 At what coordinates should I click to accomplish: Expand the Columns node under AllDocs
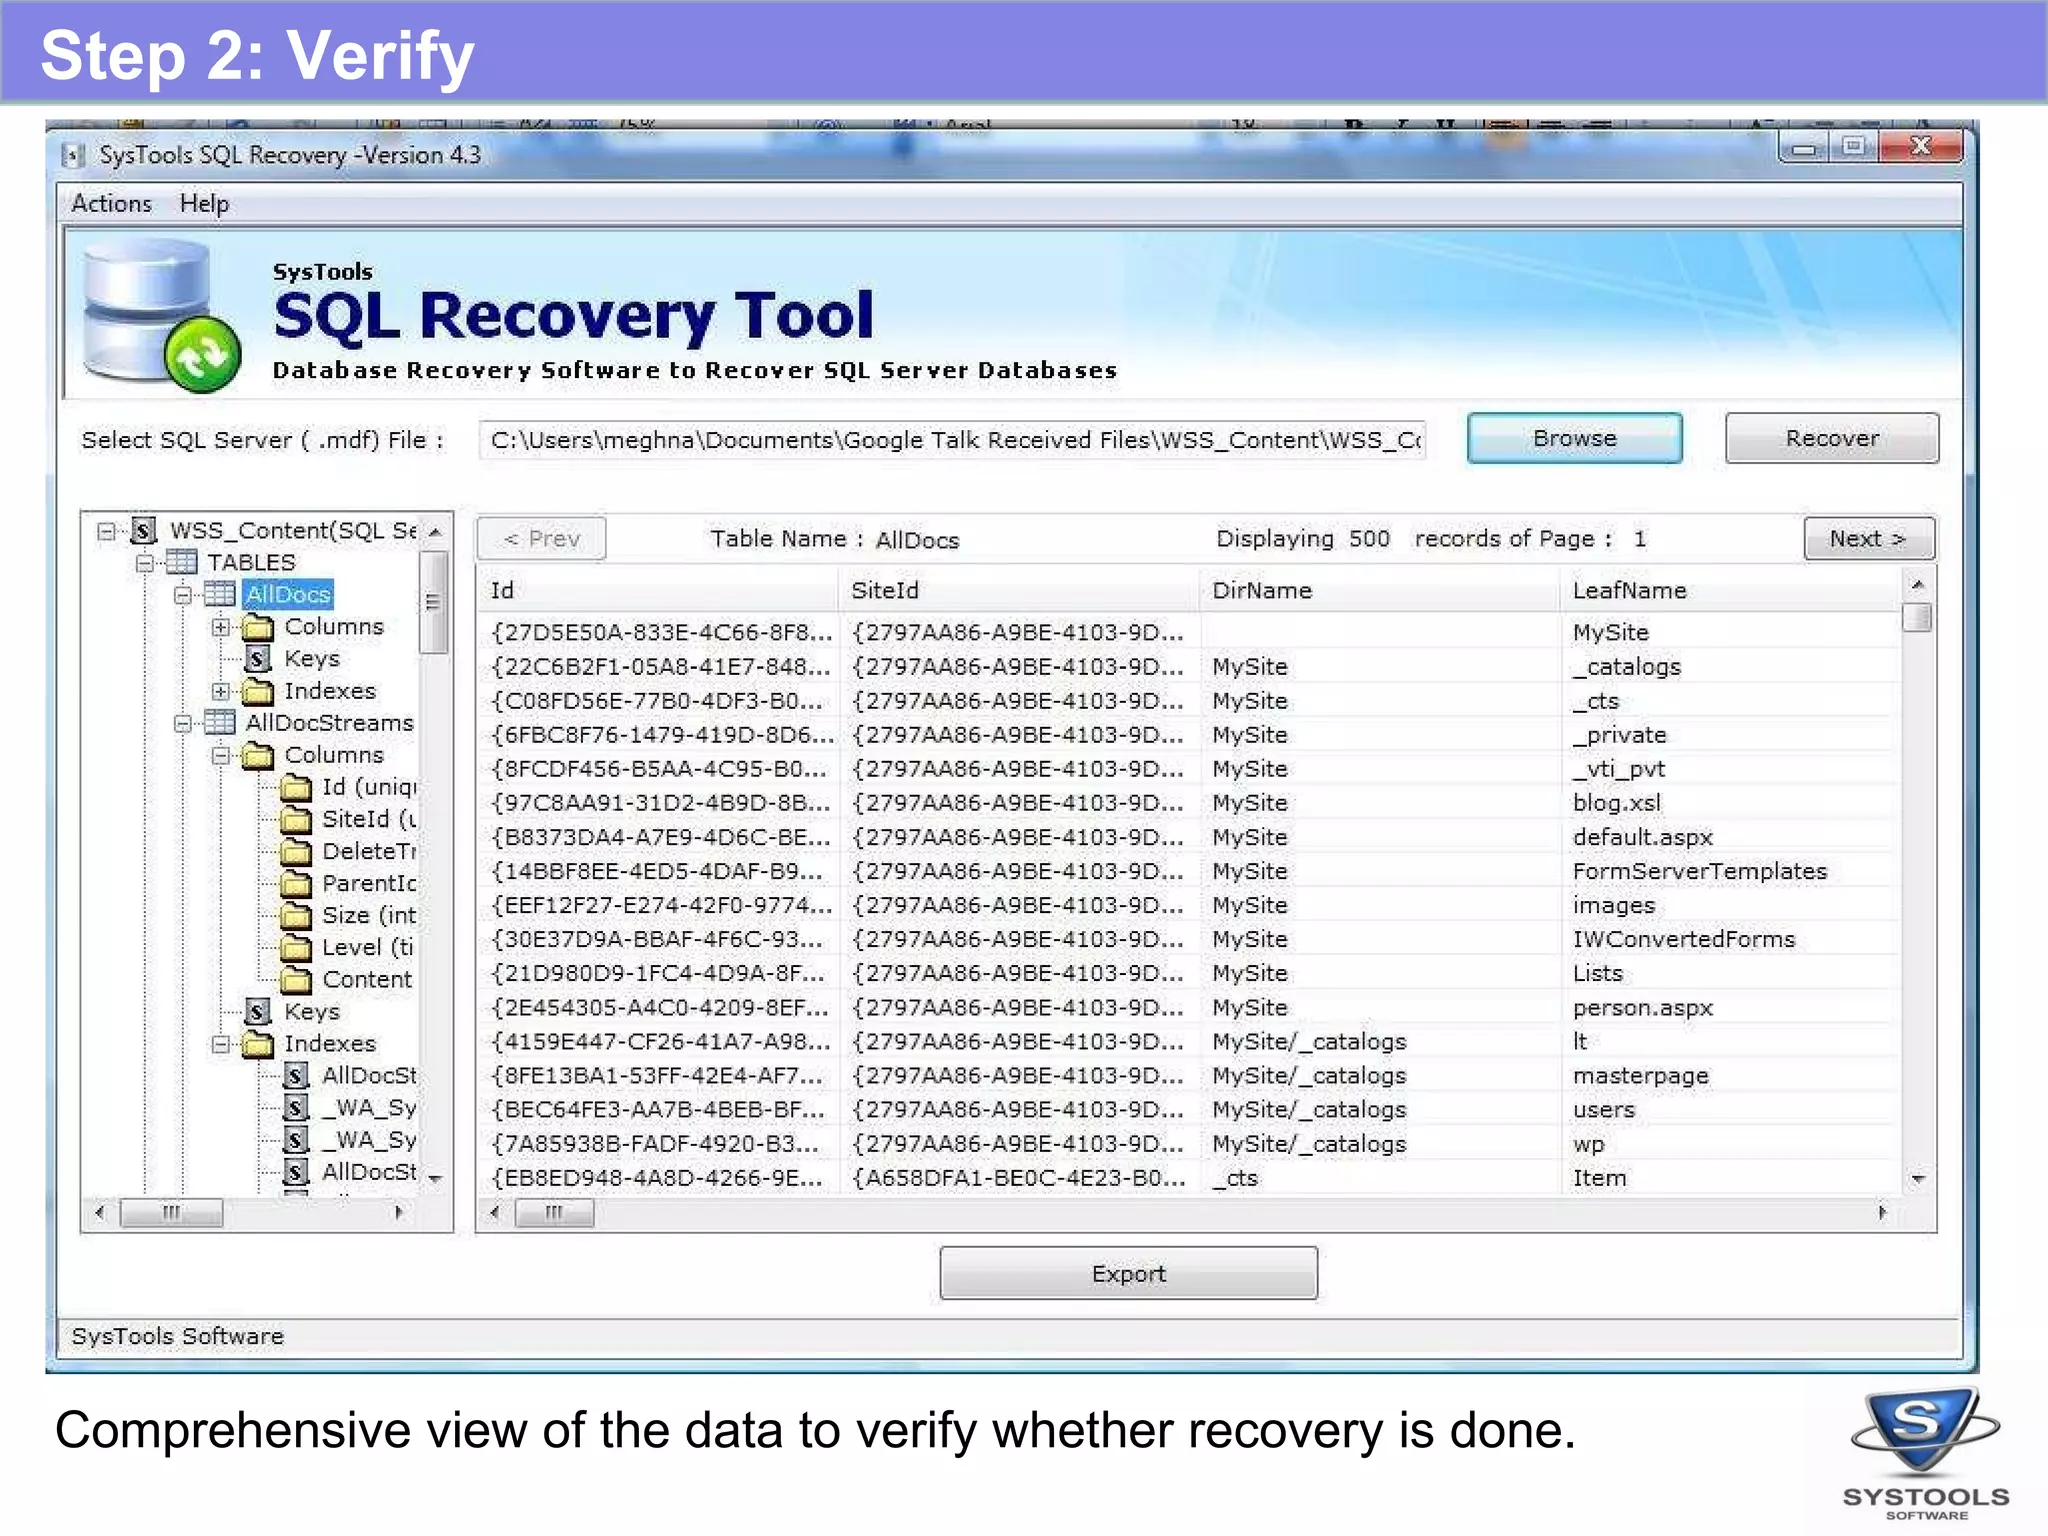coord(221,627)
